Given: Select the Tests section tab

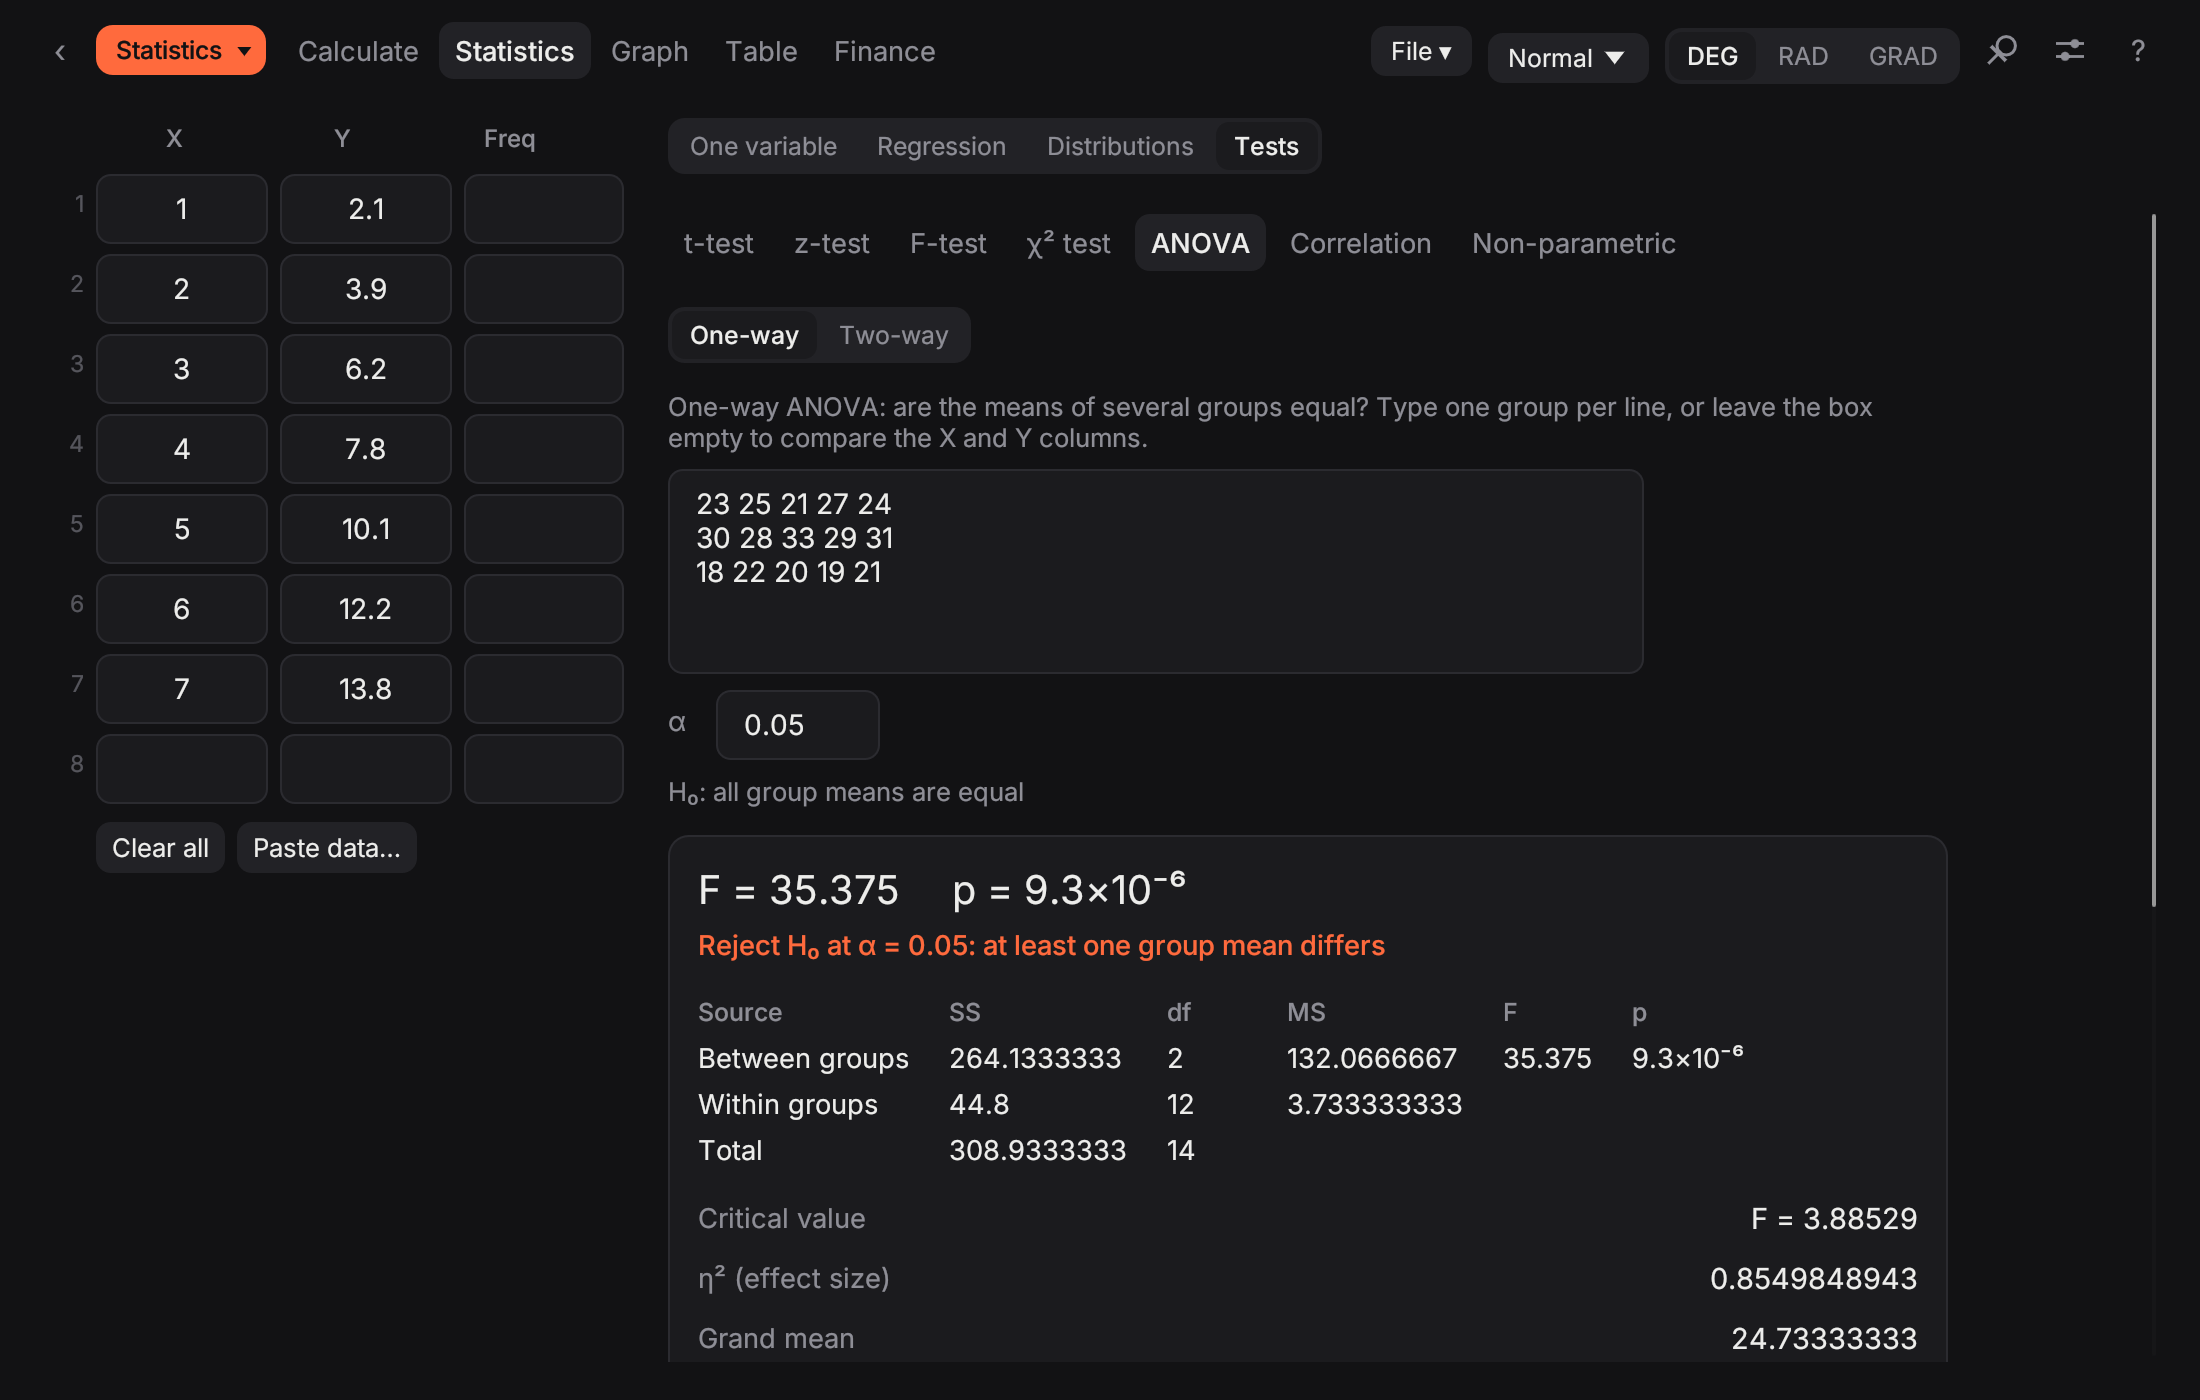Looking at the screenshot, I should [1266, 146].
